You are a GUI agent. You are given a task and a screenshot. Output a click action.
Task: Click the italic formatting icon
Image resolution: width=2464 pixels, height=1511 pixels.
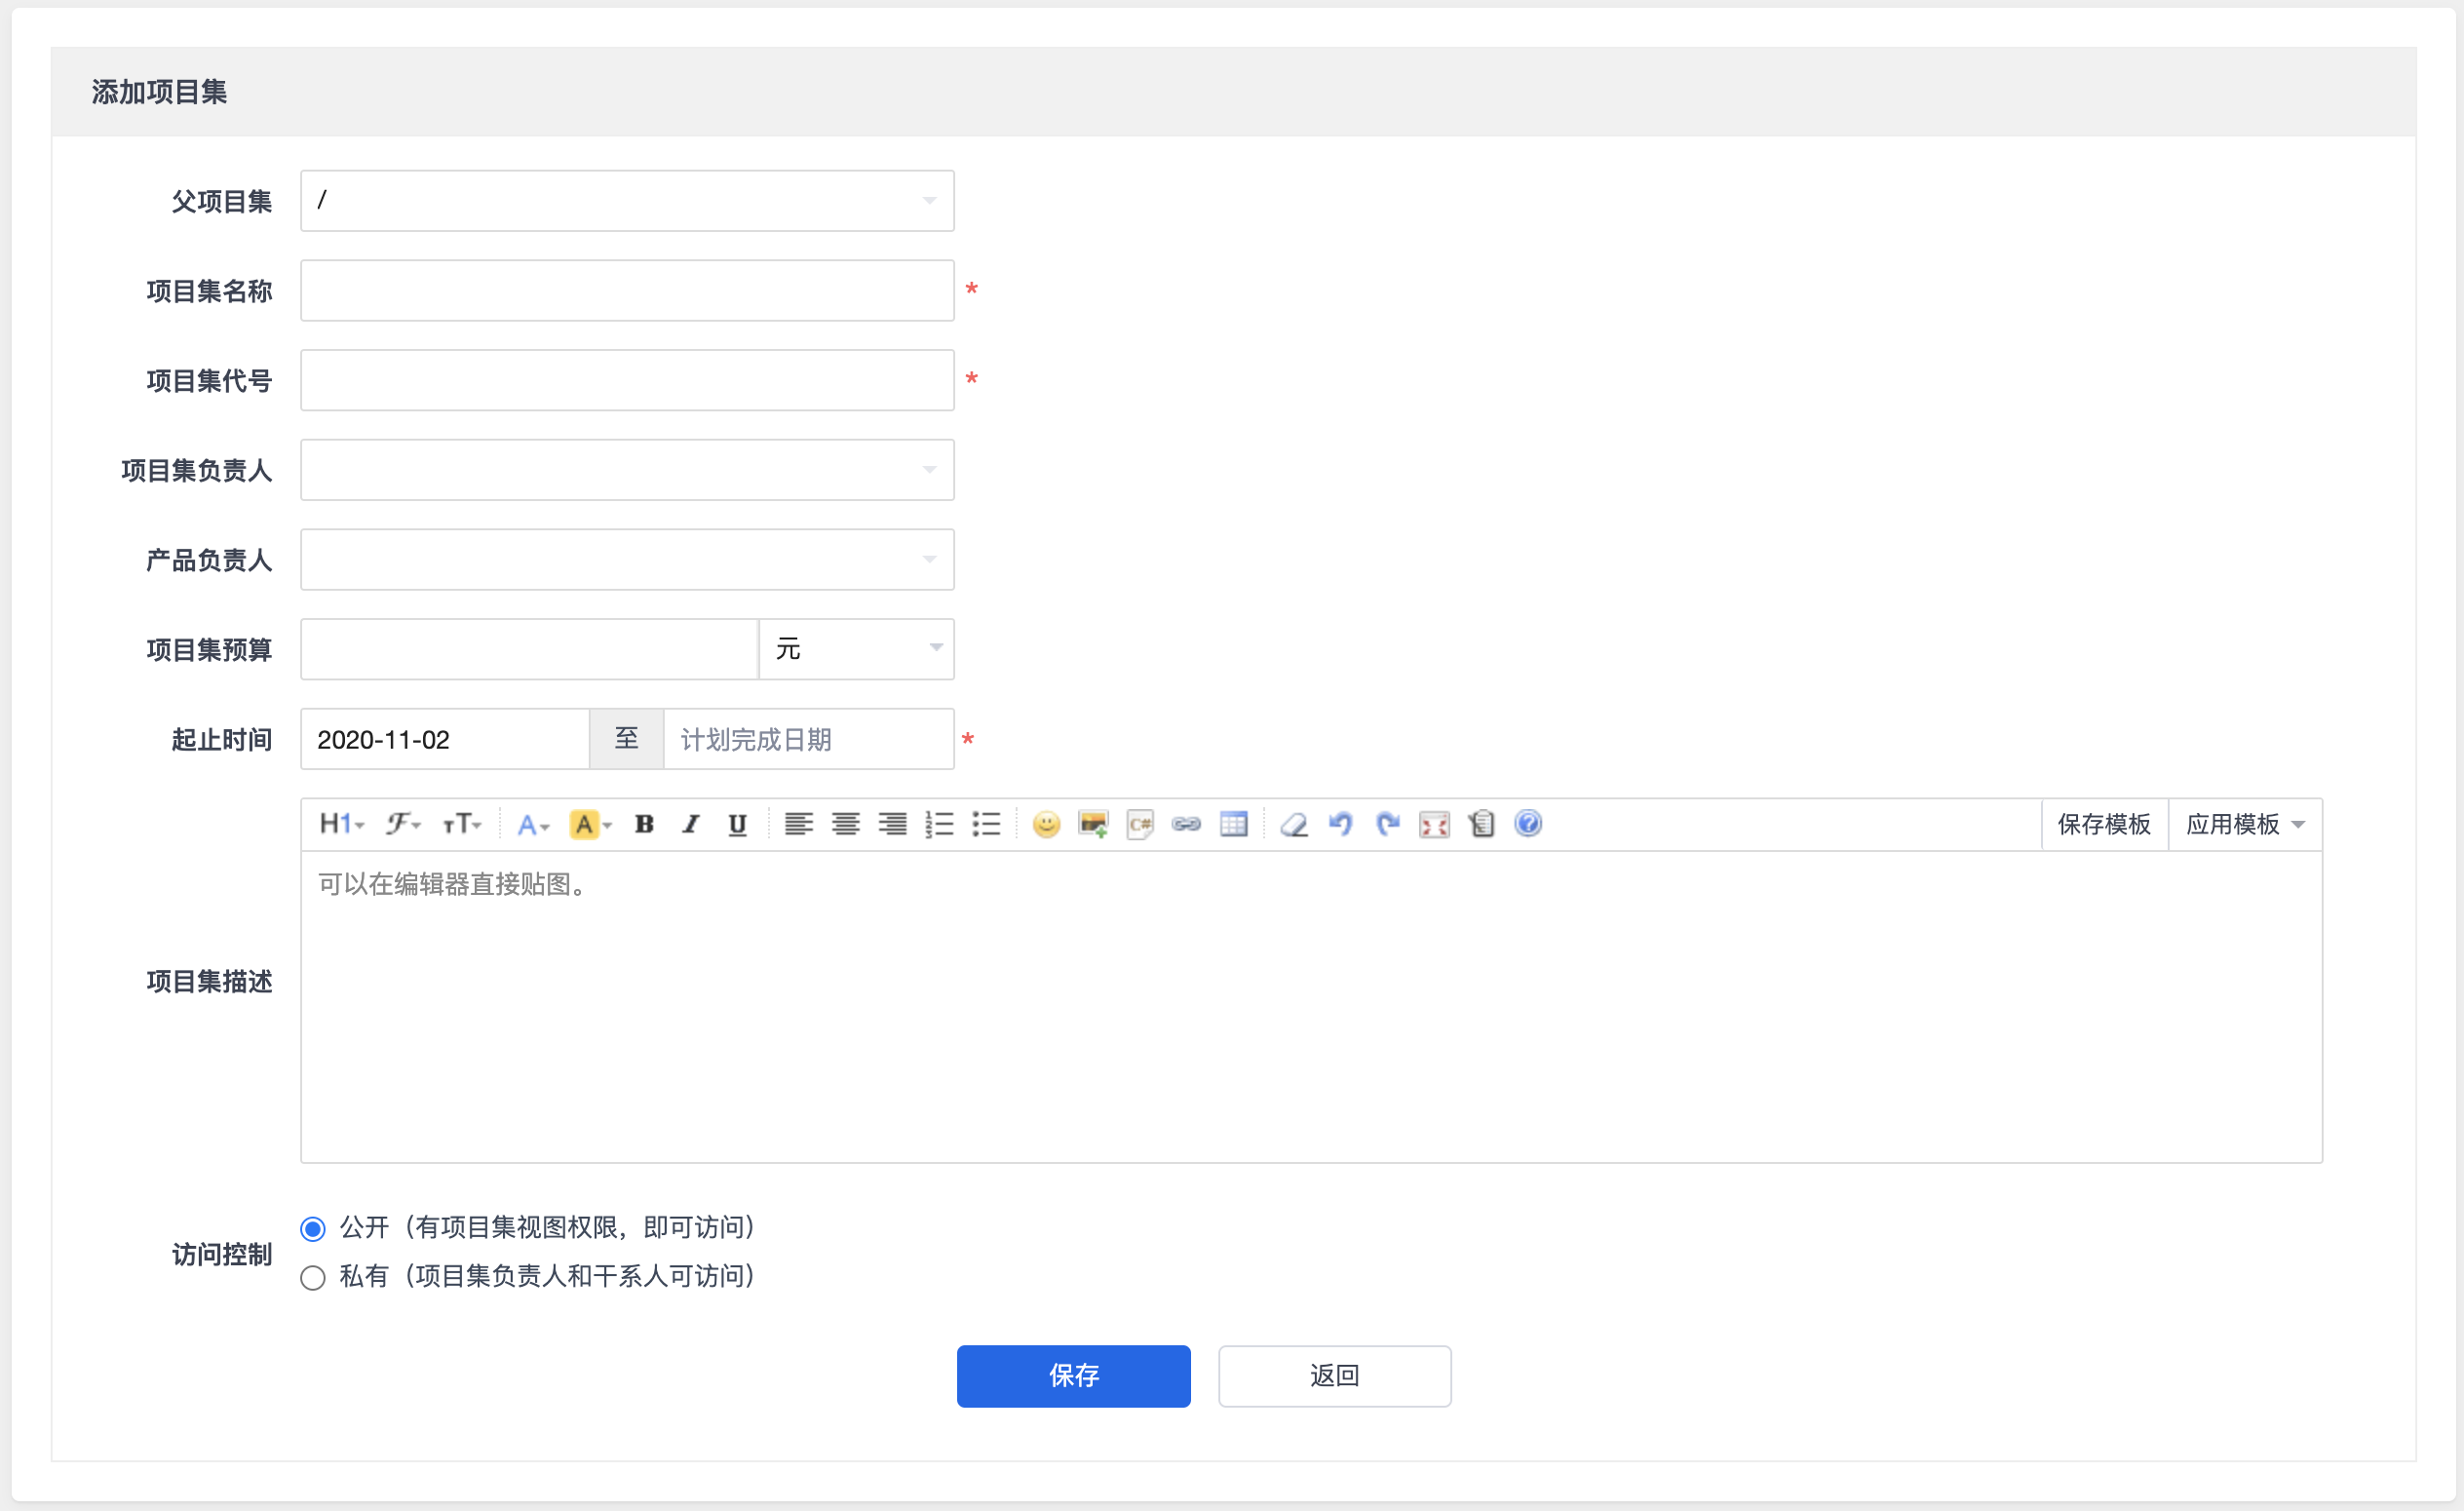[x=690, y=824]
